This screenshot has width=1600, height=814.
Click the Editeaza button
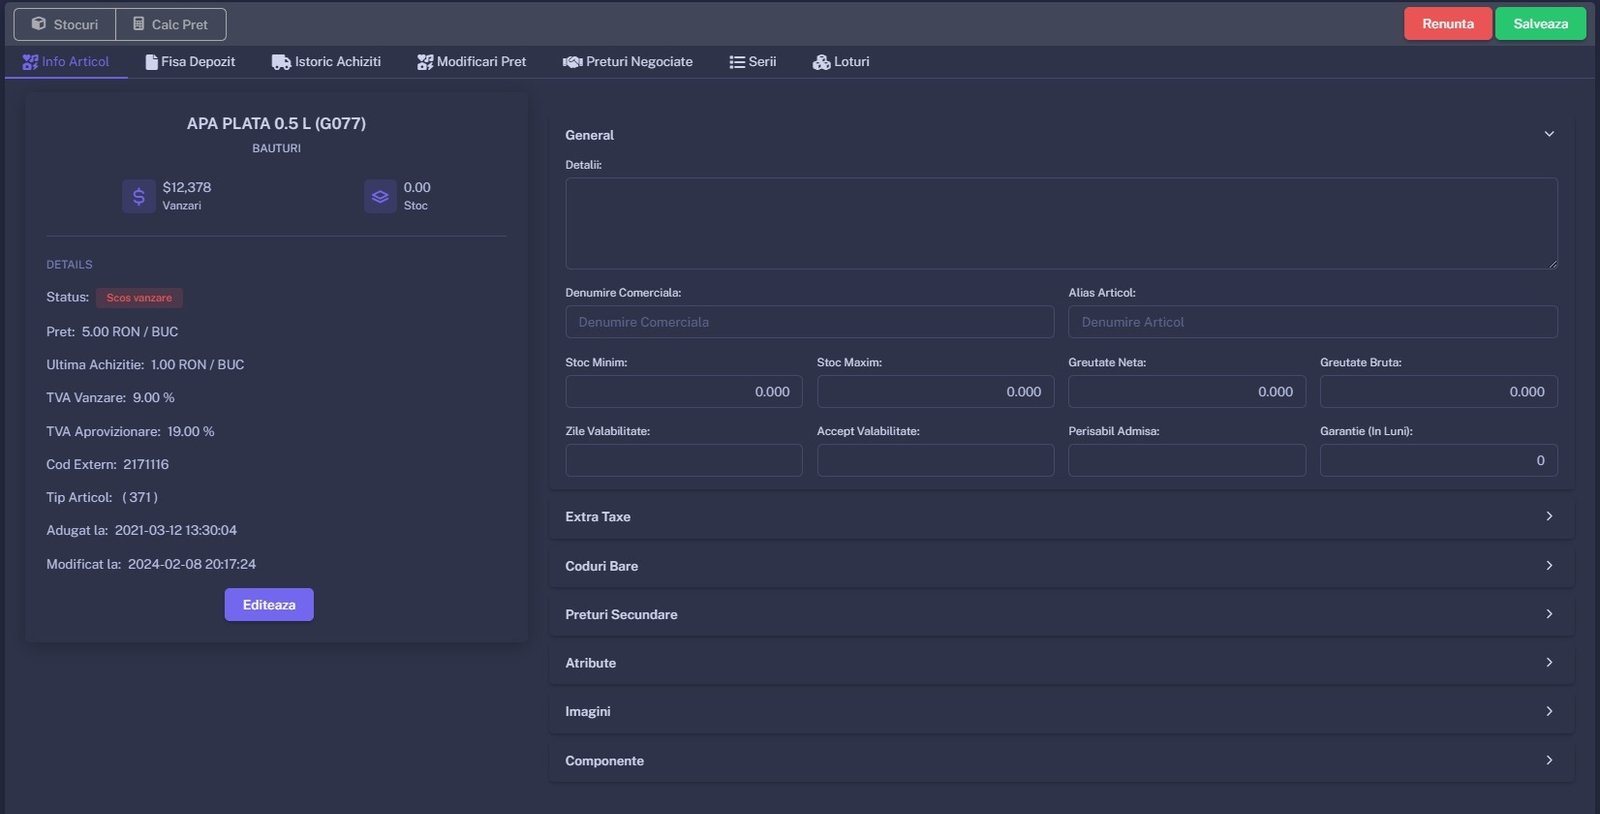(x=269, y=604)
